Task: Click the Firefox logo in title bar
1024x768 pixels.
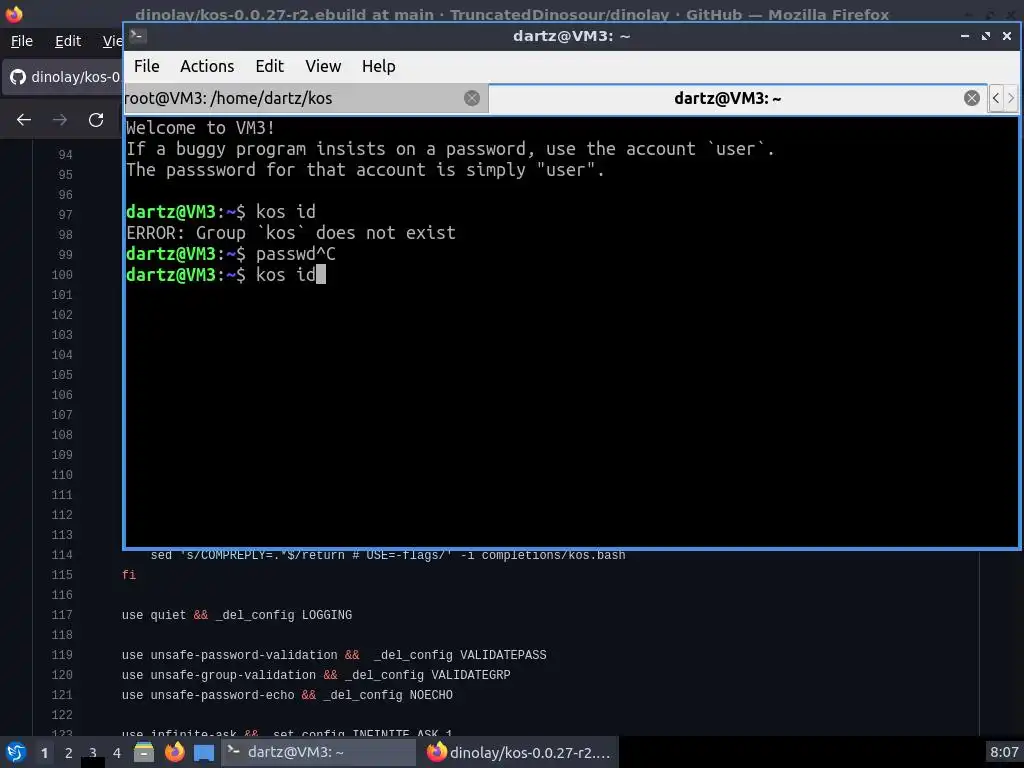Action: [x=14, y=14]
